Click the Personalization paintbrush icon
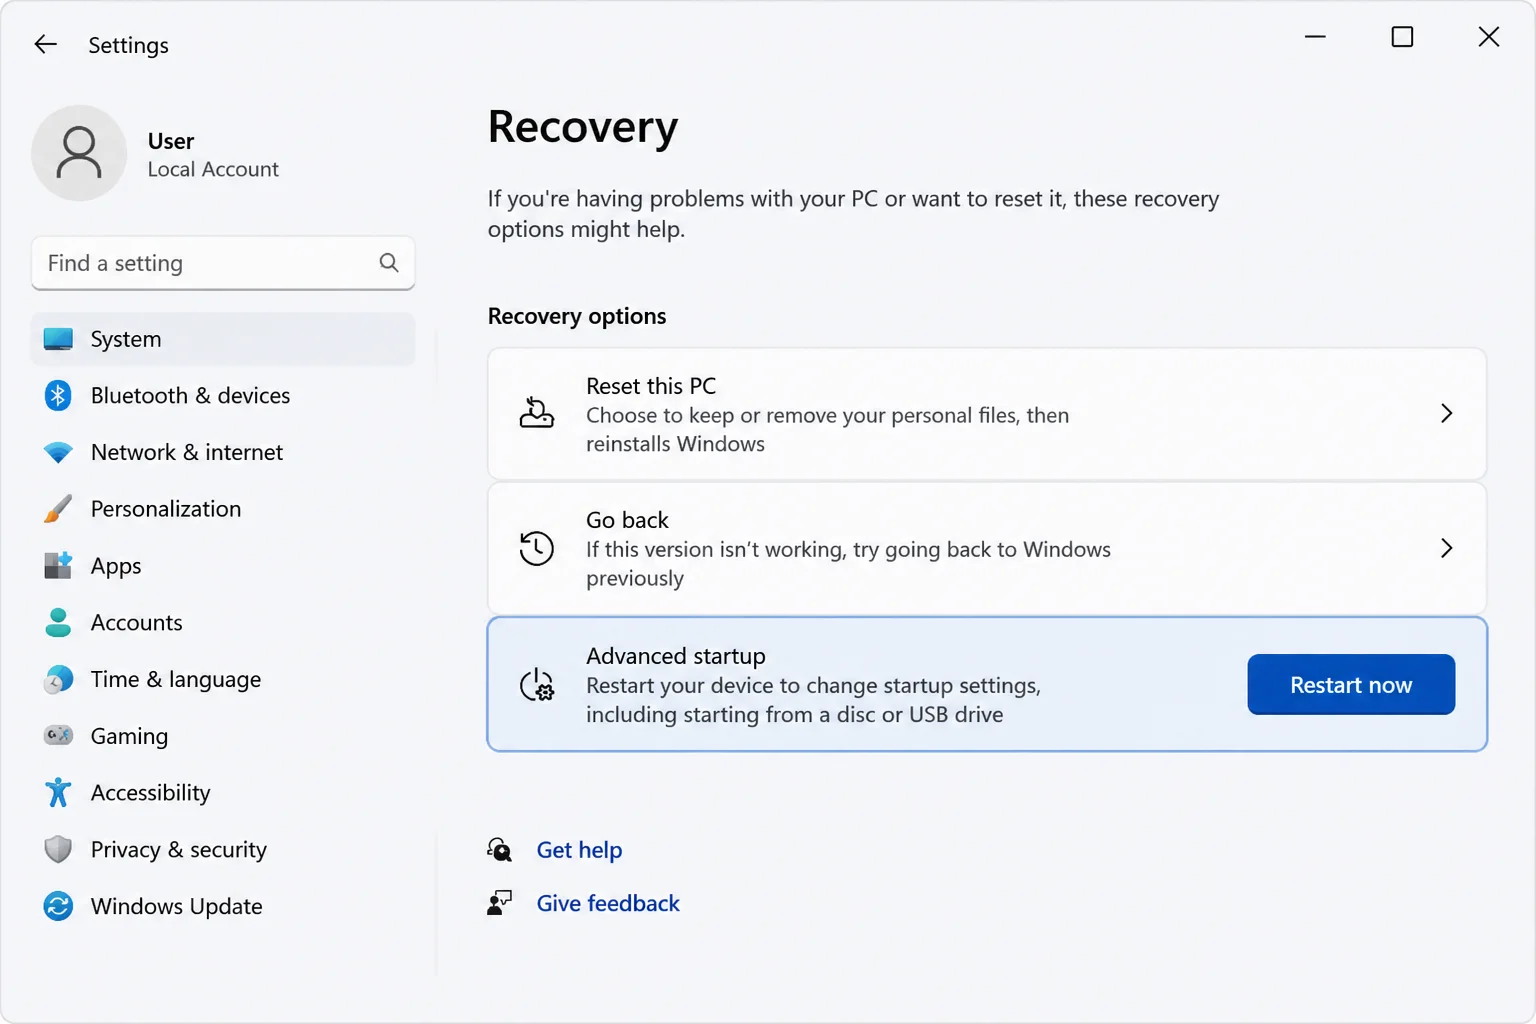 (58, 509)
